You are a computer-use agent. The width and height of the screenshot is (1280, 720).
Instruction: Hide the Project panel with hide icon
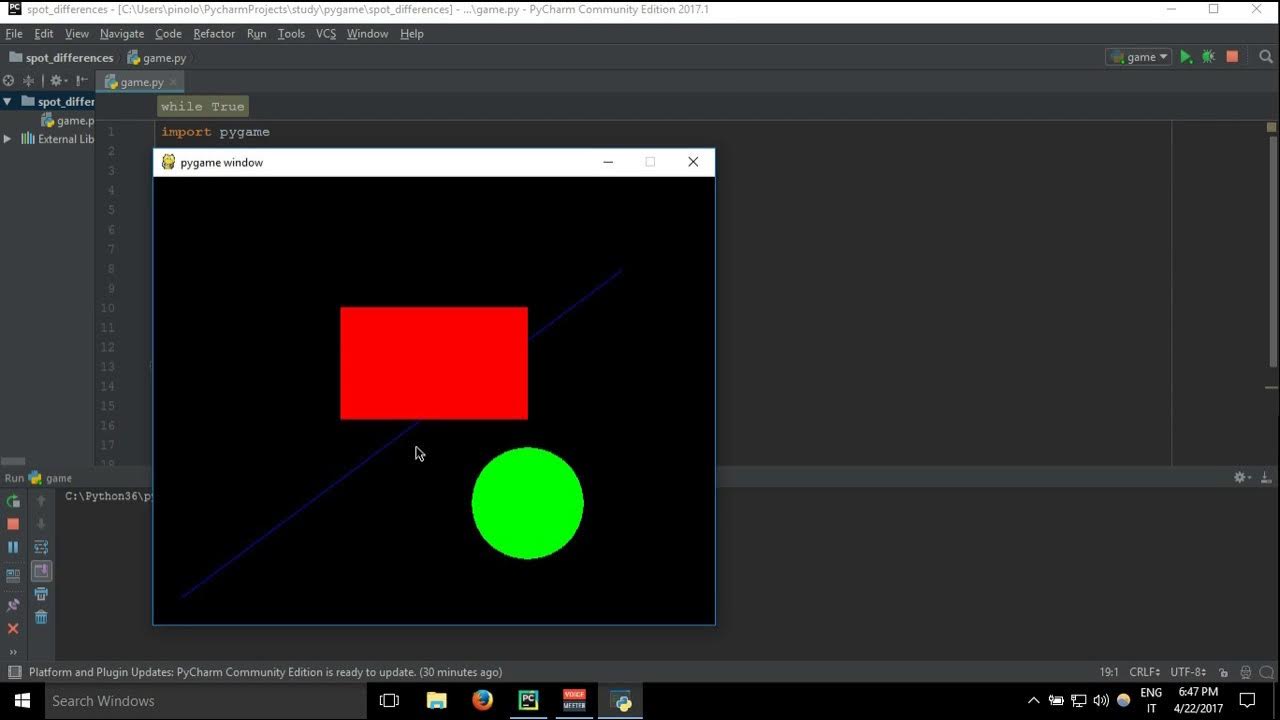[x=82, y=81]
